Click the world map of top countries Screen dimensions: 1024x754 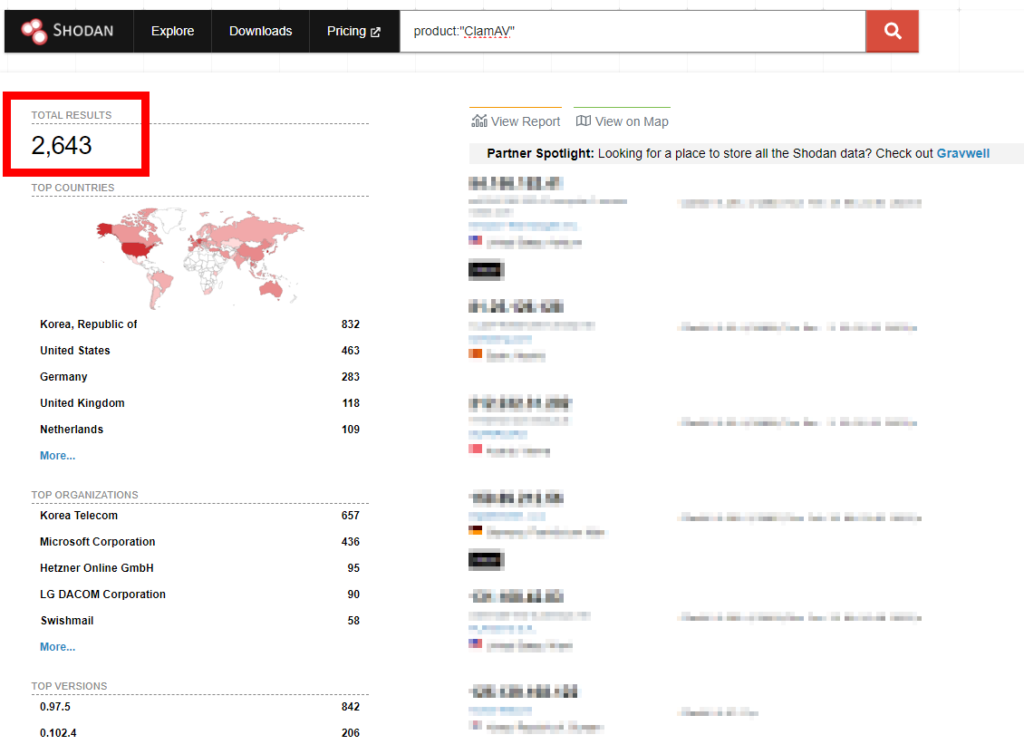pos(198,256)
